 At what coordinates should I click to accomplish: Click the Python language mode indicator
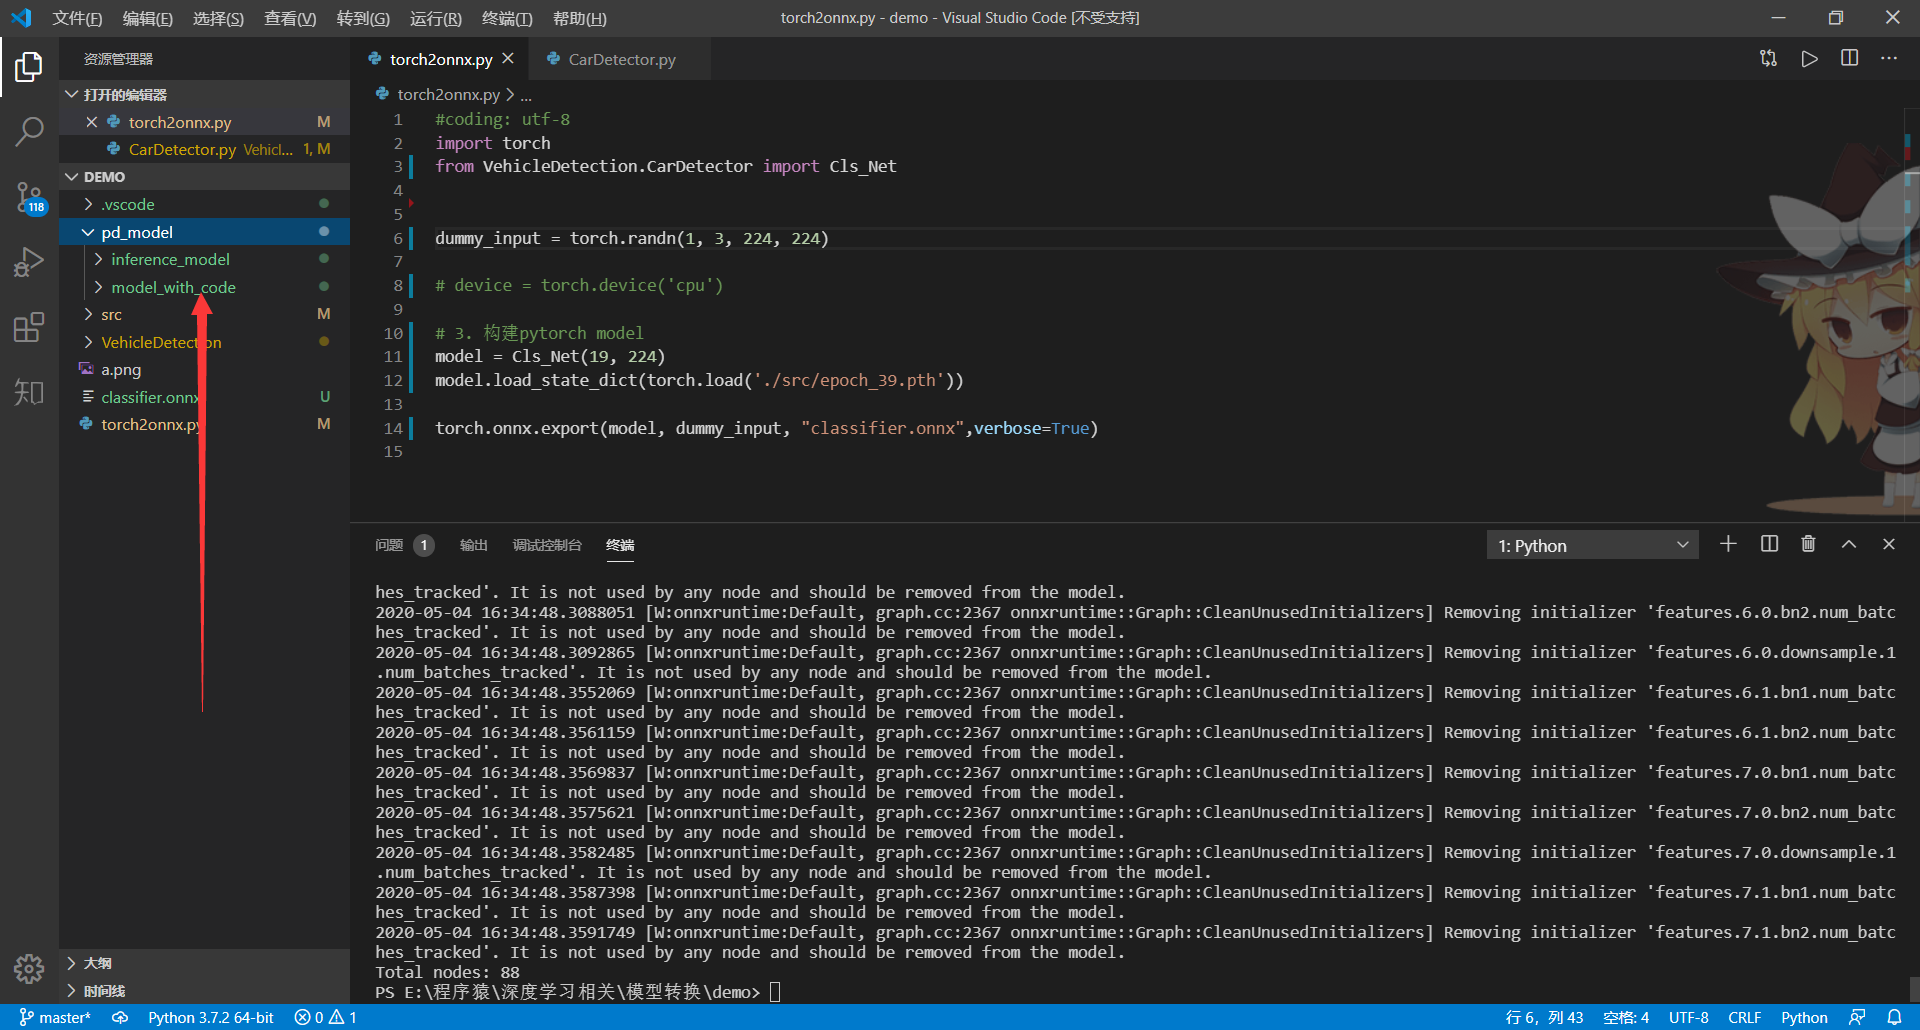click(1804, 1017)
